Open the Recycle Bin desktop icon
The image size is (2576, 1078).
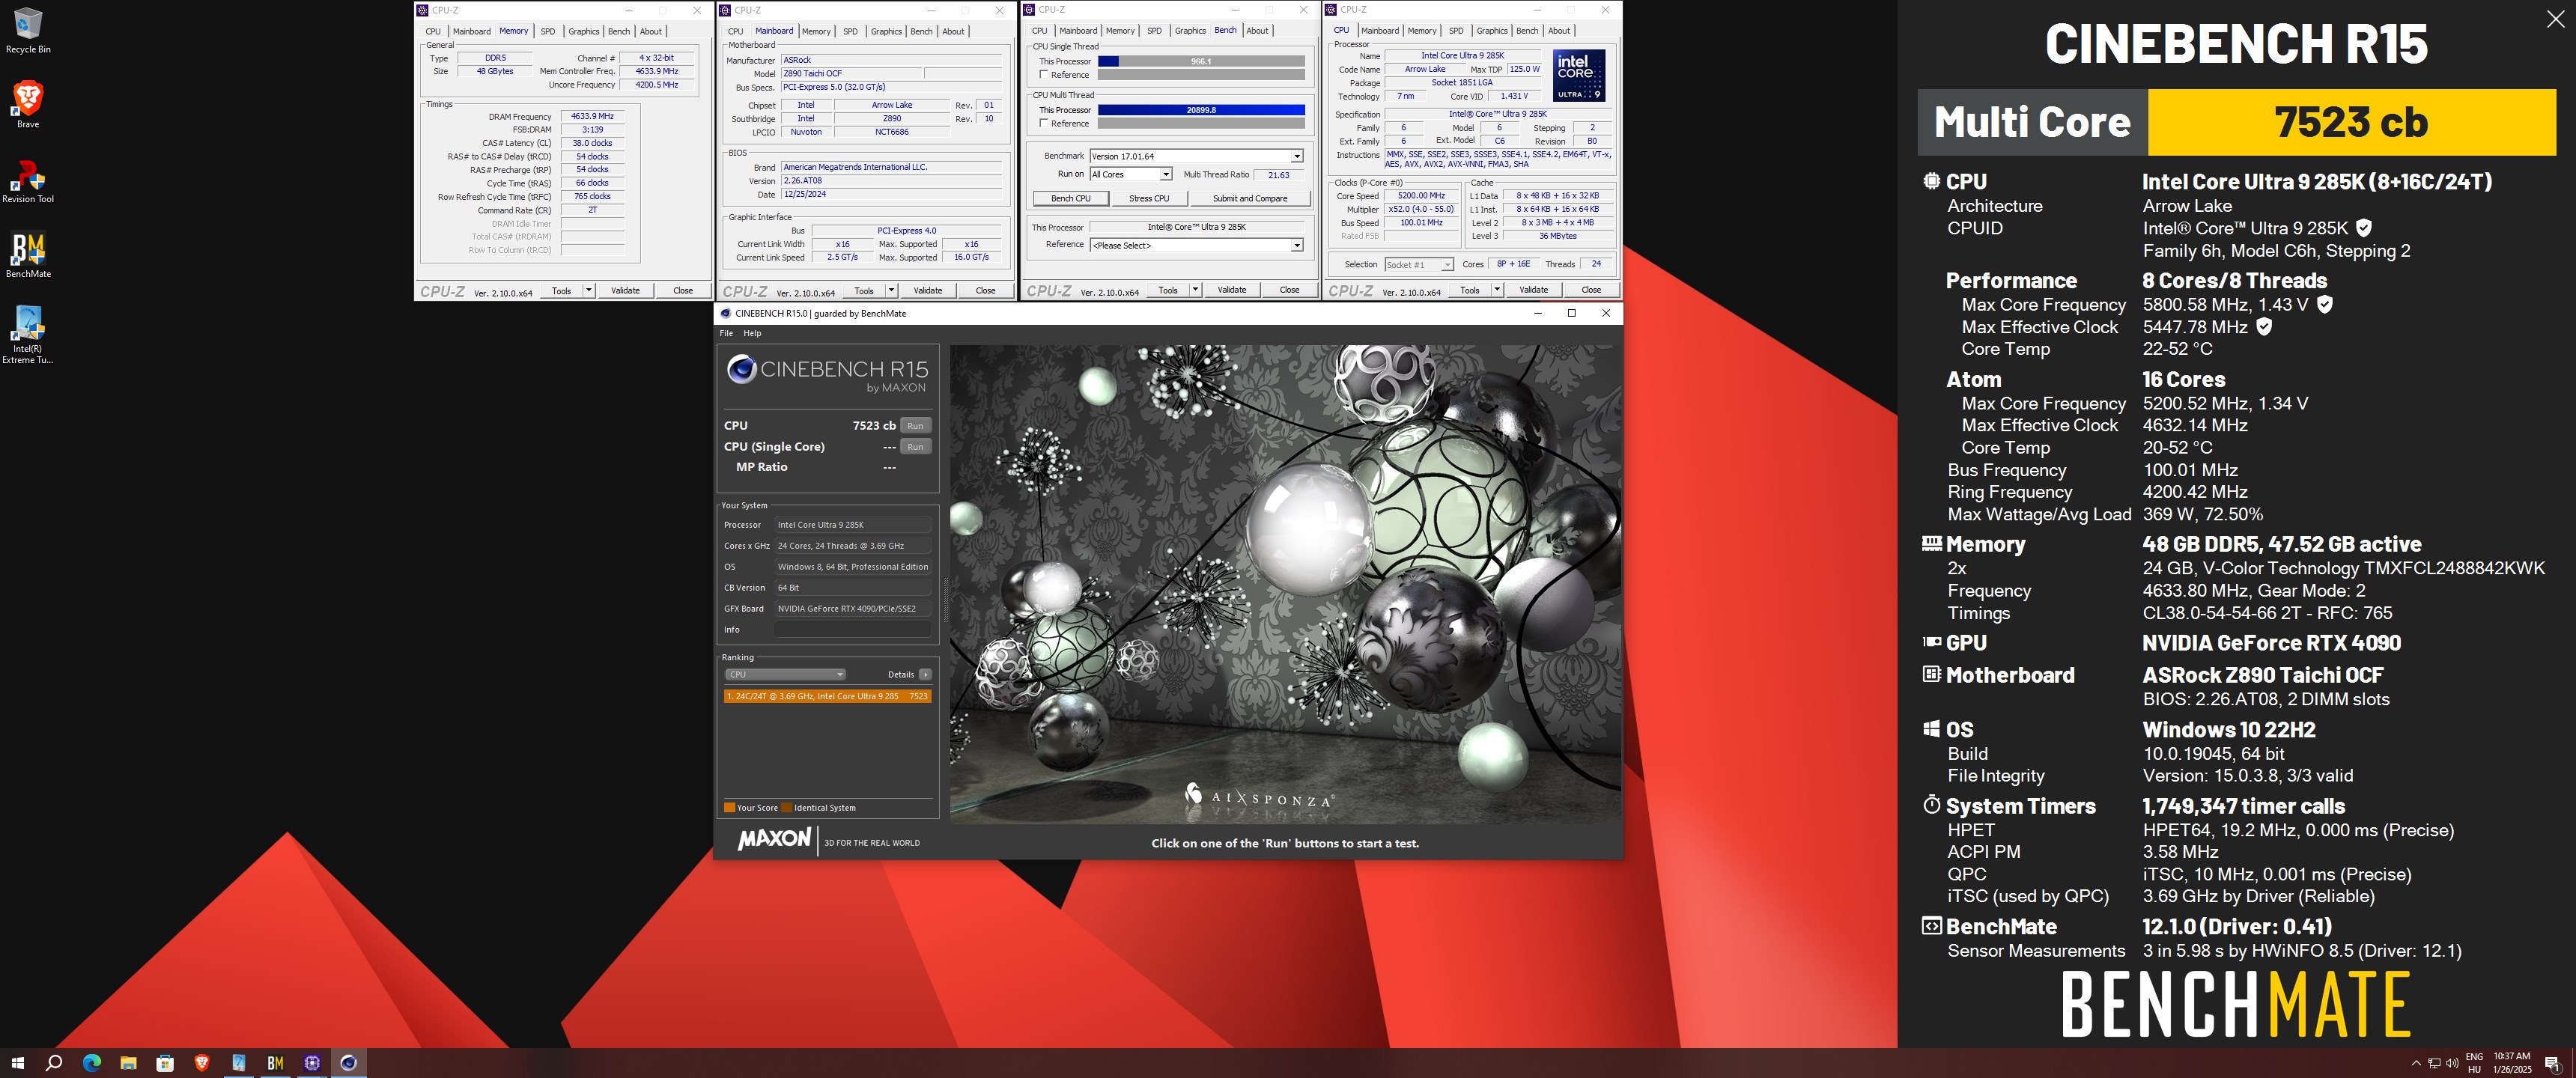[28, 31]
